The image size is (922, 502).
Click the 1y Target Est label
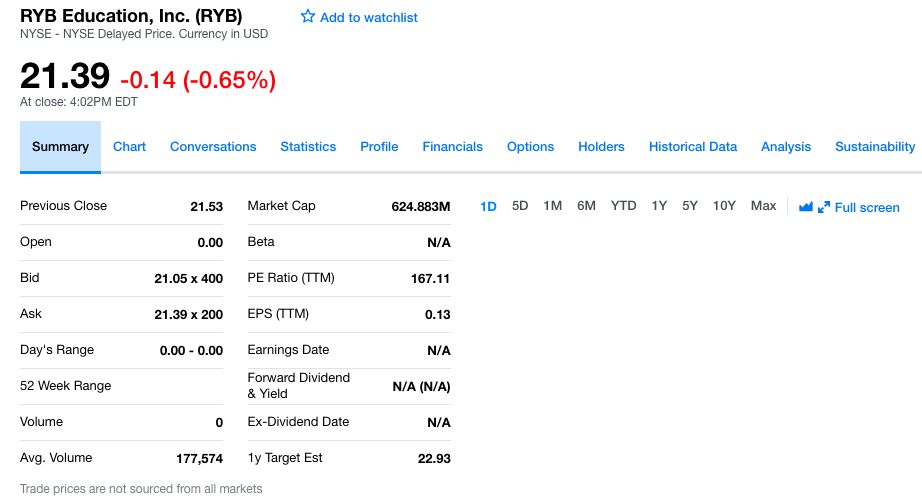(285, 458)
